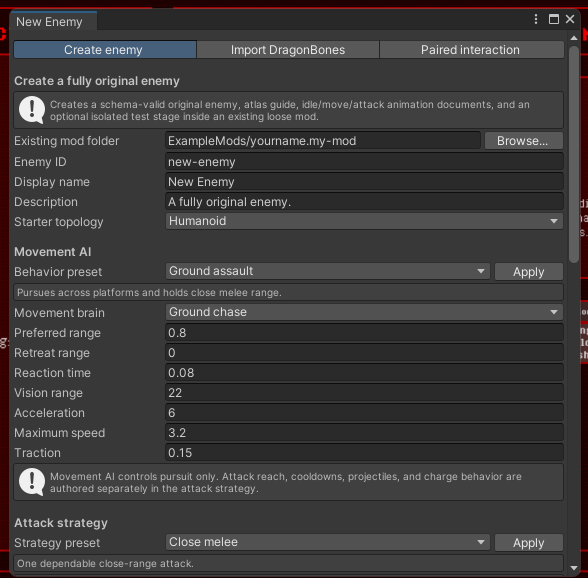Click the Display name field
Image resolution: width=588 pixels, height=578 pixels.
(364, 182)
